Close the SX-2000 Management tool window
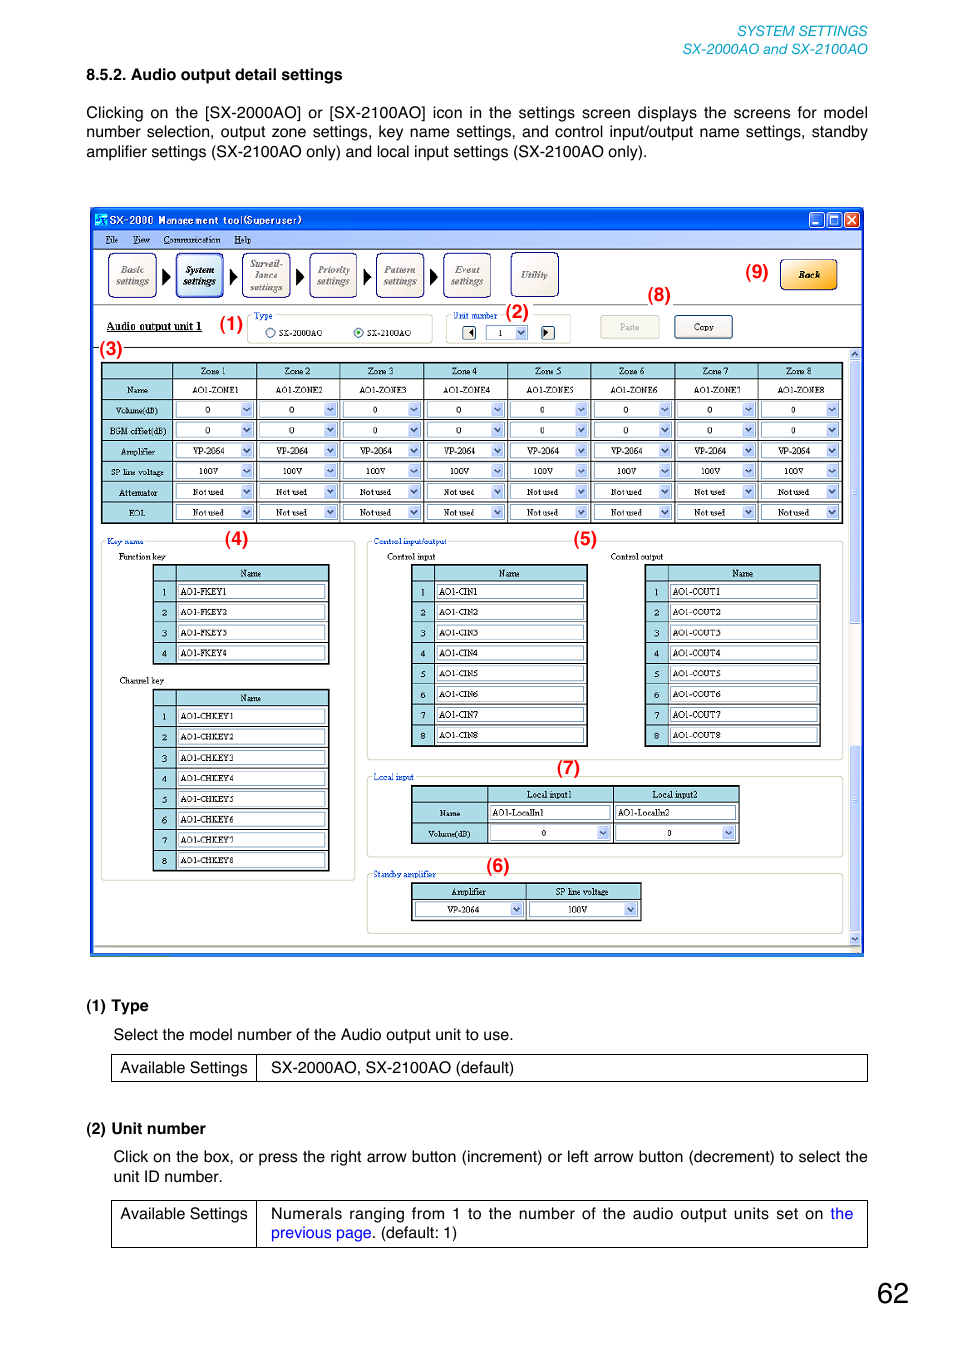954x1351 pixels. 852,220
